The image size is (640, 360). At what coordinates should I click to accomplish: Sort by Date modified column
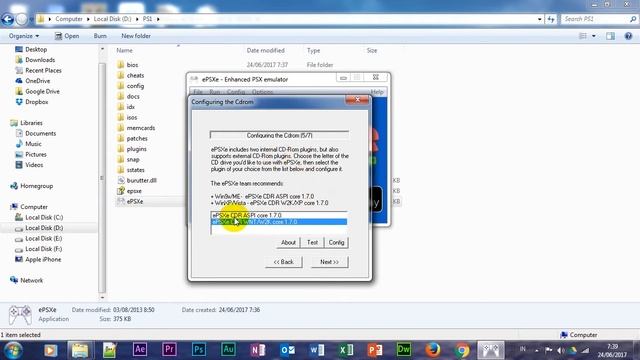(266, 51)
